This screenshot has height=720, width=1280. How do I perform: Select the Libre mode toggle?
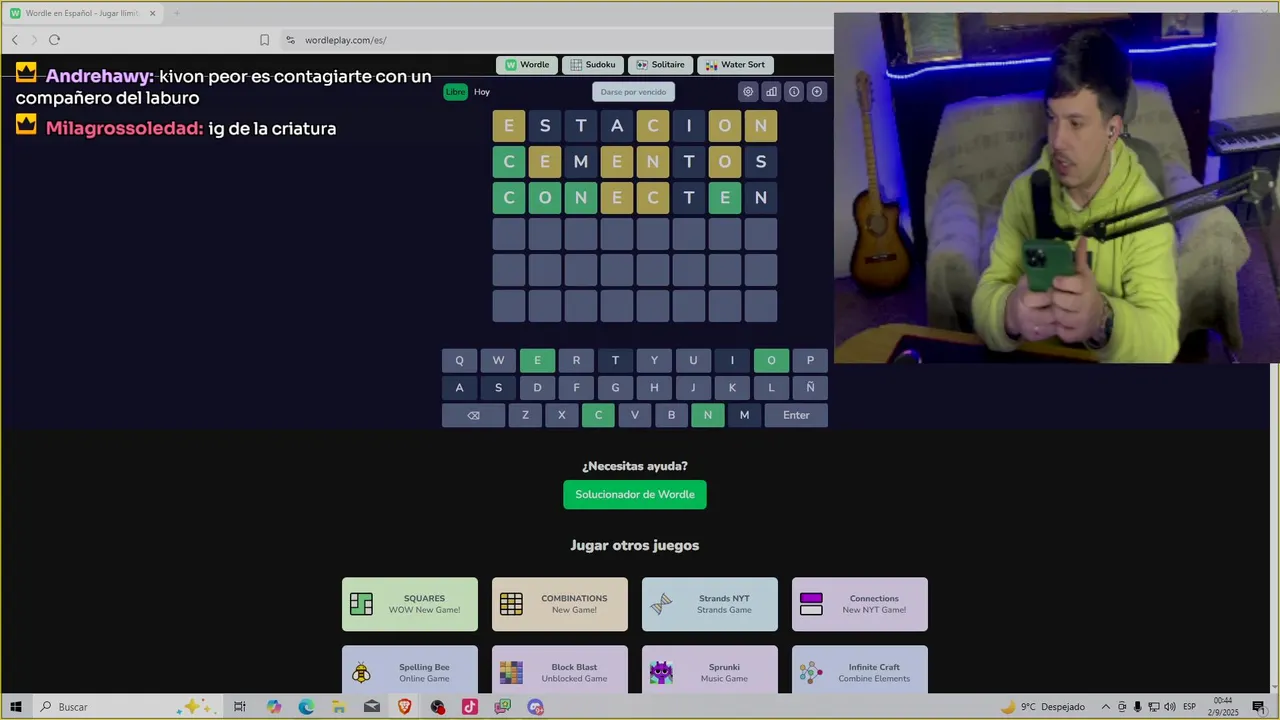[x=455, y=92]
